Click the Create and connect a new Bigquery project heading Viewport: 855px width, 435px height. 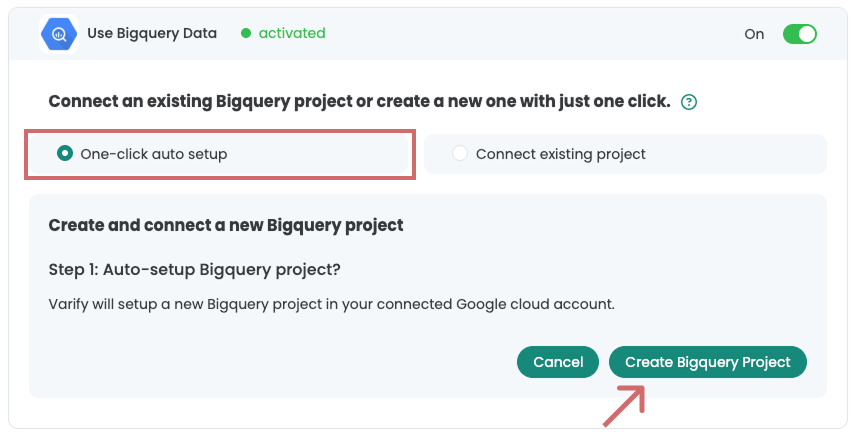coord(226,226)
